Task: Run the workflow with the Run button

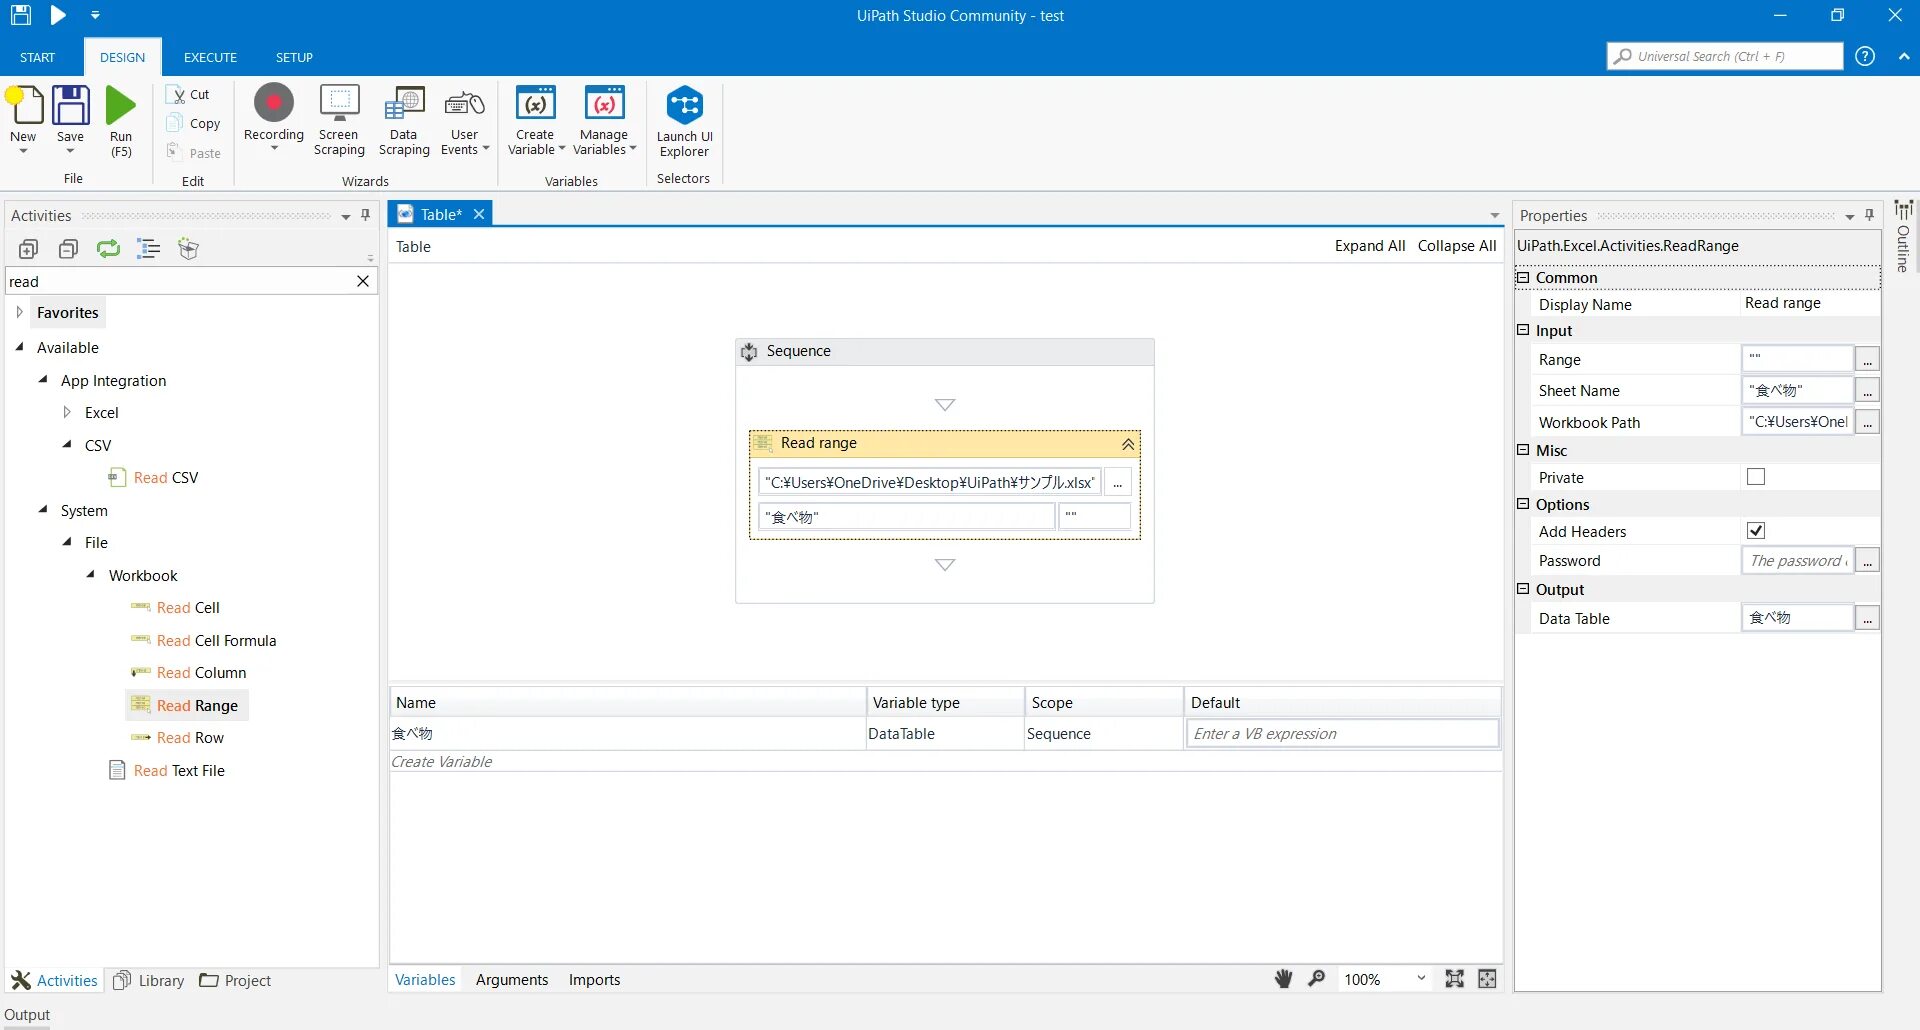Action: [x=120, y=115]
